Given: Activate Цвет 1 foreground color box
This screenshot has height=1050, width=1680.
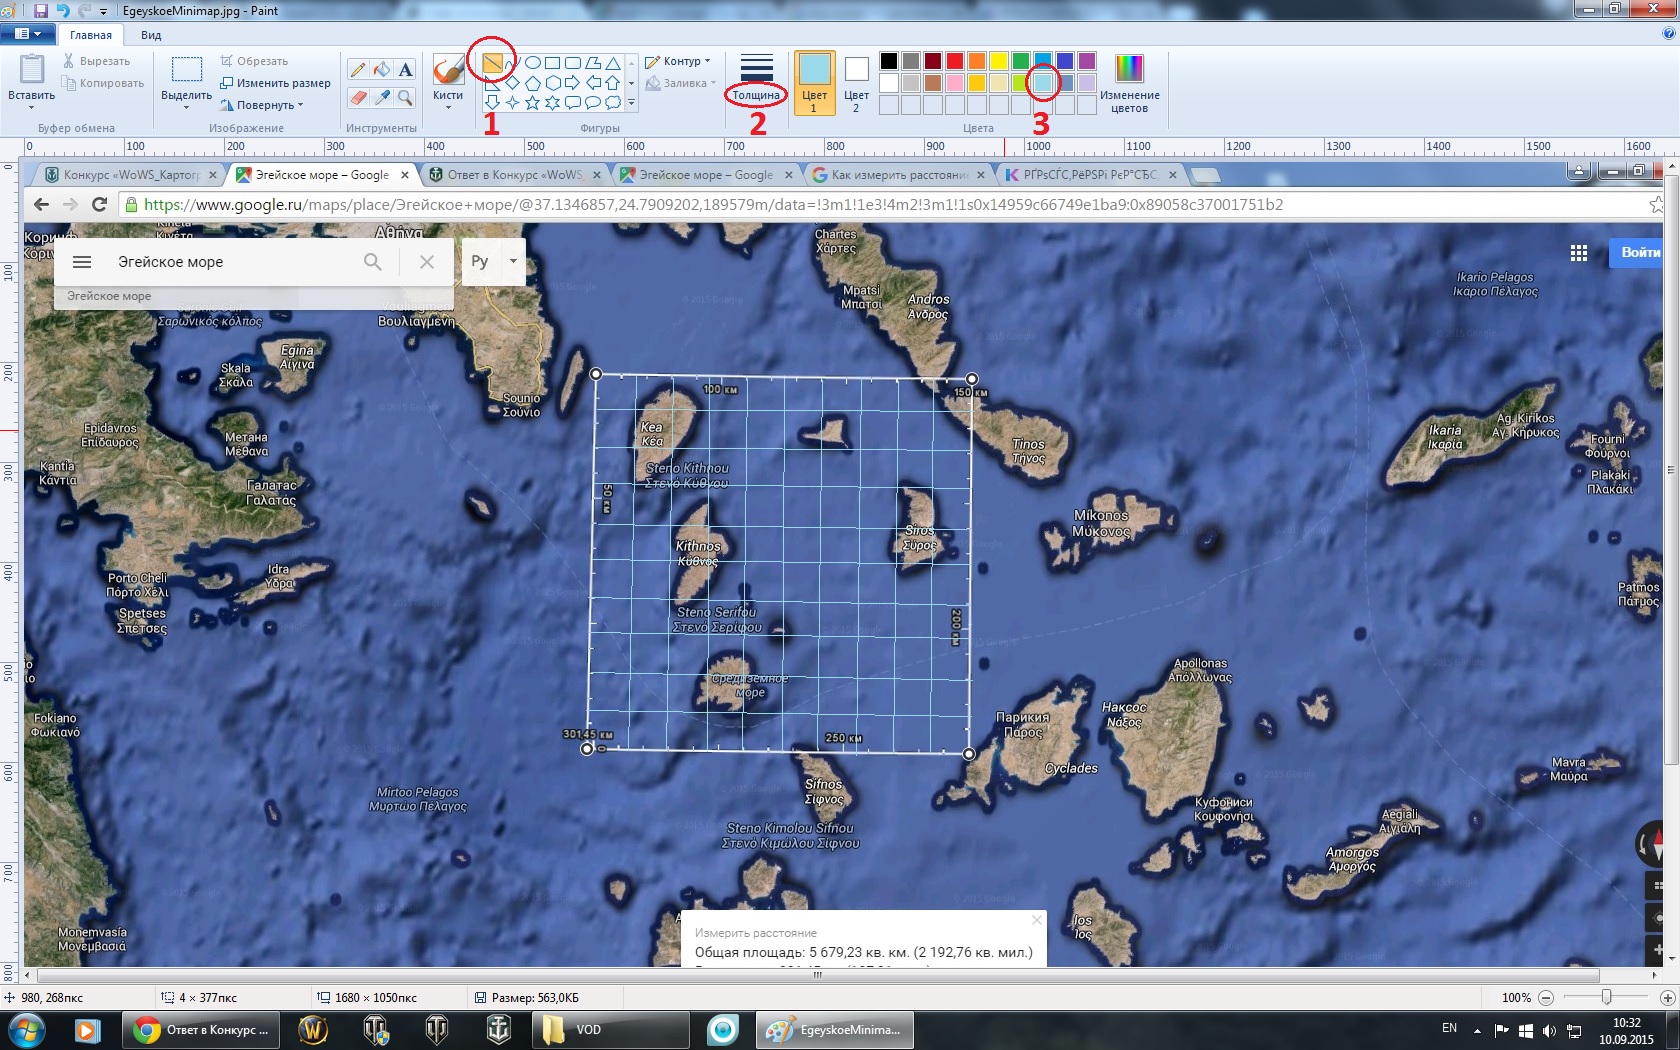Looking at the screenshot, I should pos(814,83).
